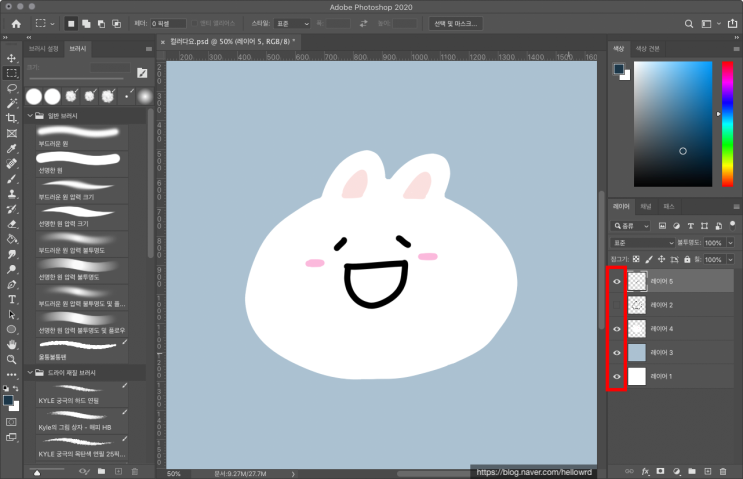Select the Type tool in toolbar

point(11,299)
